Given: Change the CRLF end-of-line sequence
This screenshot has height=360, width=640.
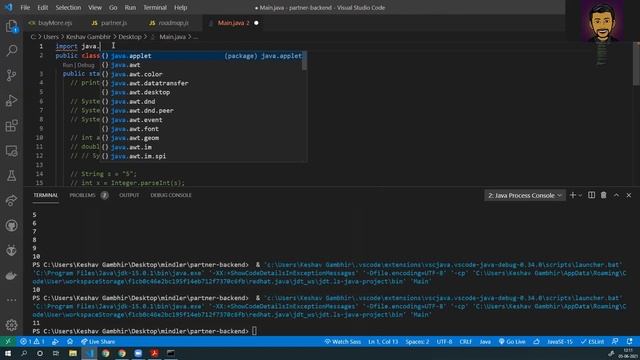Looking at the screenshot, I should point(465,342).
